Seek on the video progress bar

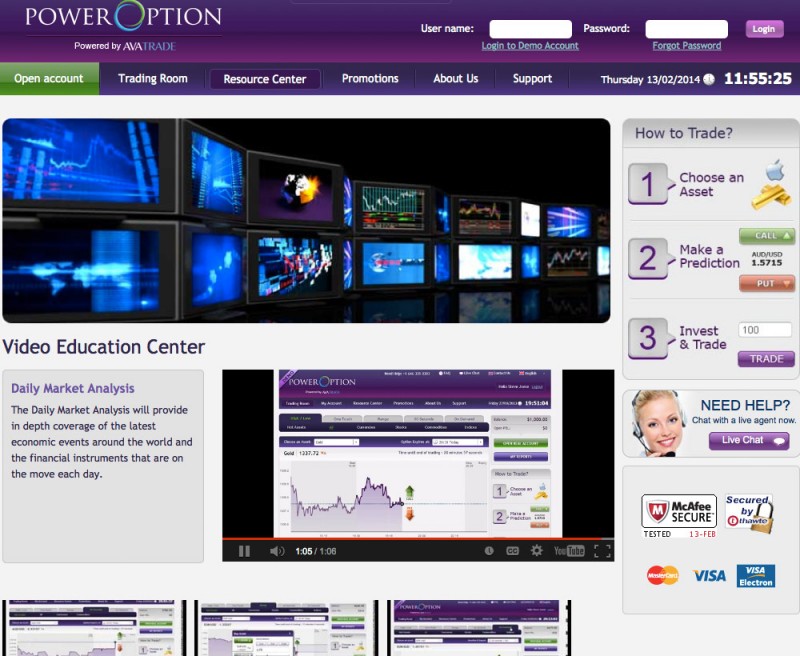click(x=418, y=538)
